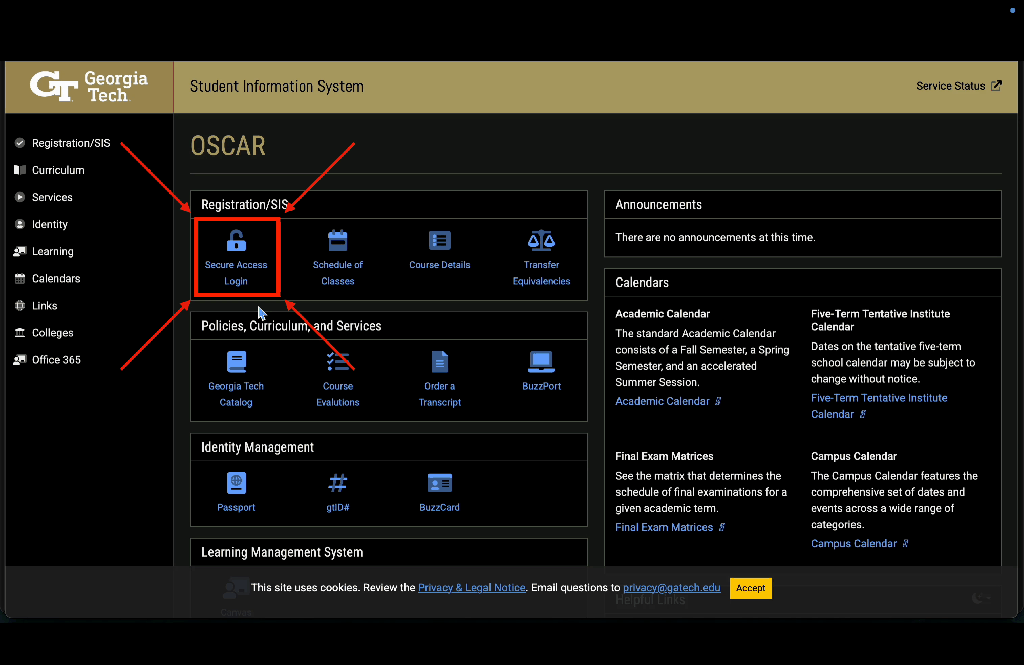
Task: Open the Service Status external link
Action: [x=958, y=86]
